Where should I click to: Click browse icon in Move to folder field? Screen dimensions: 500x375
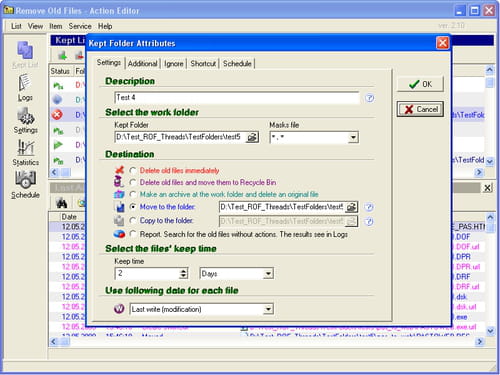point(351,207)
